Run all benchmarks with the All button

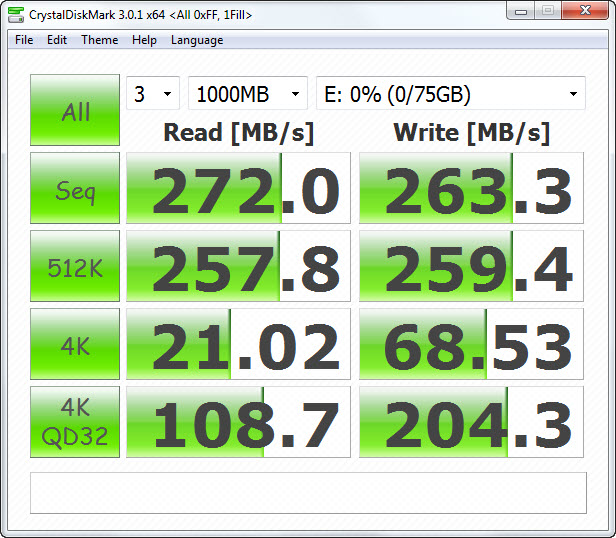[x=75, y=111]
